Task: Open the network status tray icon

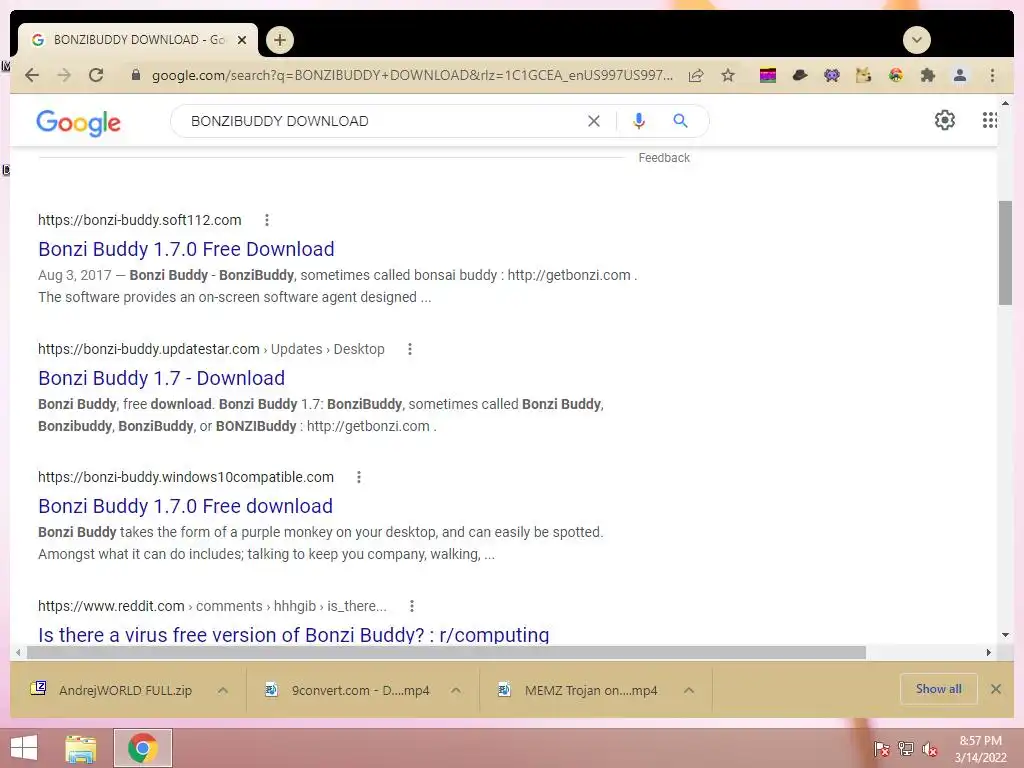Action: pos(906,749)
